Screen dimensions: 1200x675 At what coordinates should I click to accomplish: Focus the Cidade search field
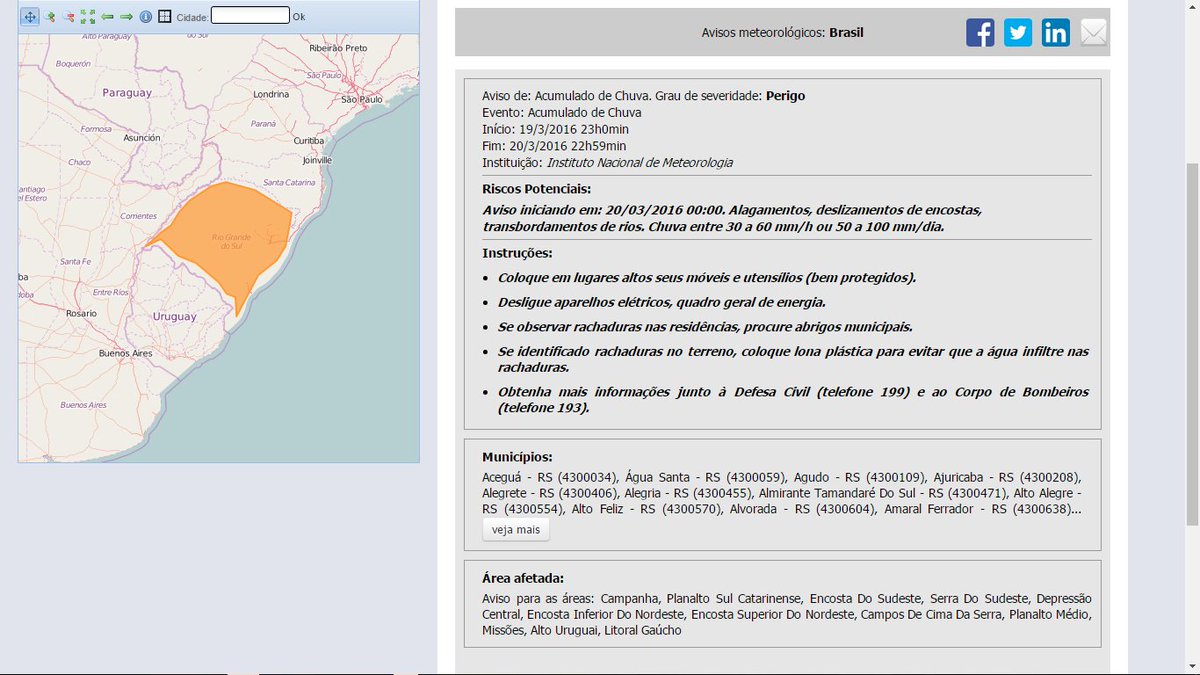[x=250, y=16]
